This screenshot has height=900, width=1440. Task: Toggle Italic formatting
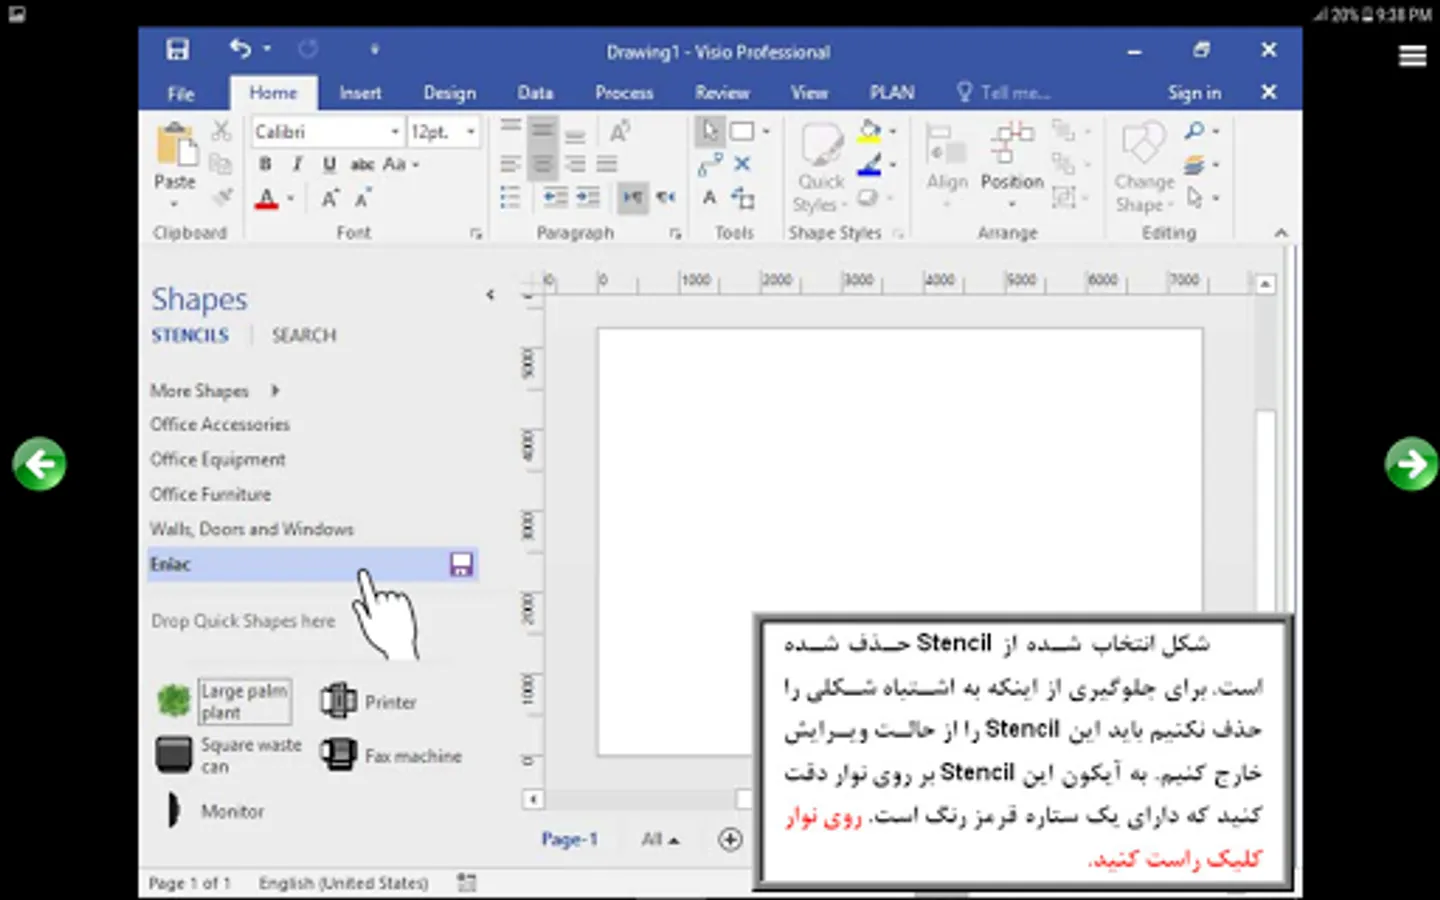click(297, 164)
